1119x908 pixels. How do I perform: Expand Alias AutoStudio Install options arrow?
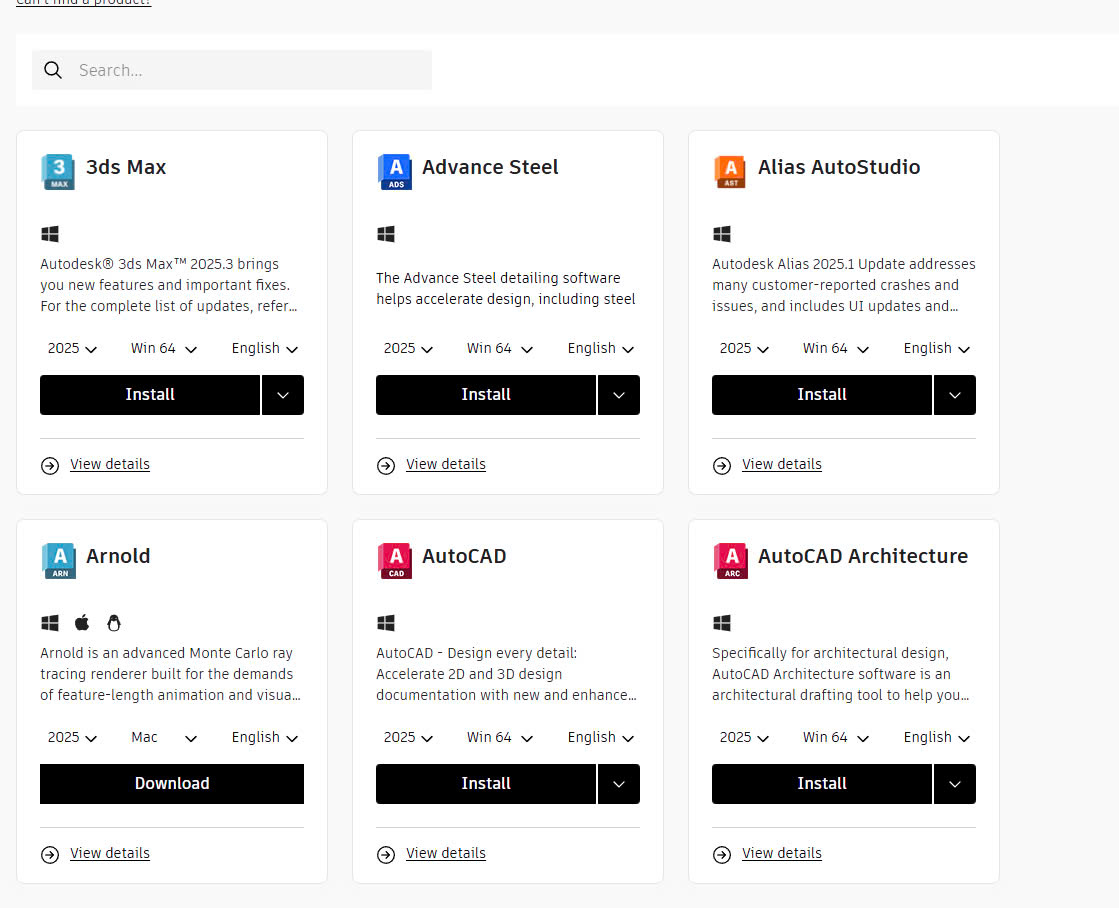pos(955,395)
